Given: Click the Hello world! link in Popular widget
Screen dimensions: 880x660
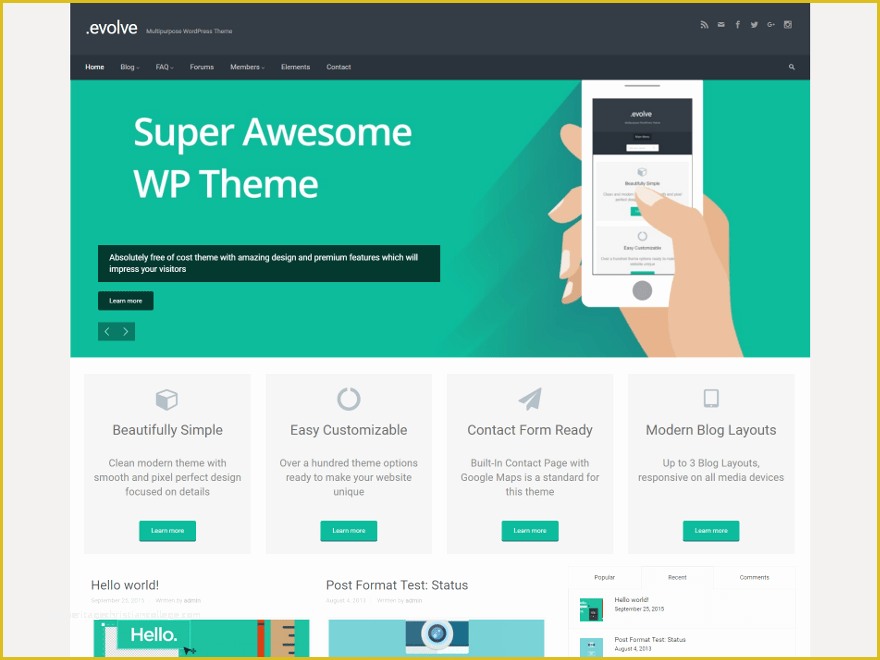Looking at the screenshot, I should (631, 600).
